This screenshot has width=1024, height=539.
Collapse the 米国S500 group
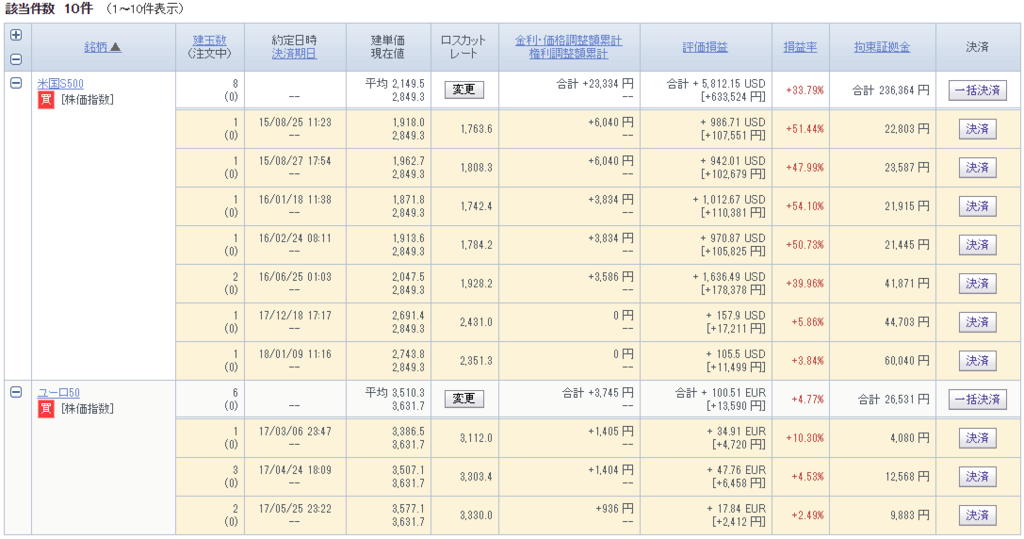[16, 83]
